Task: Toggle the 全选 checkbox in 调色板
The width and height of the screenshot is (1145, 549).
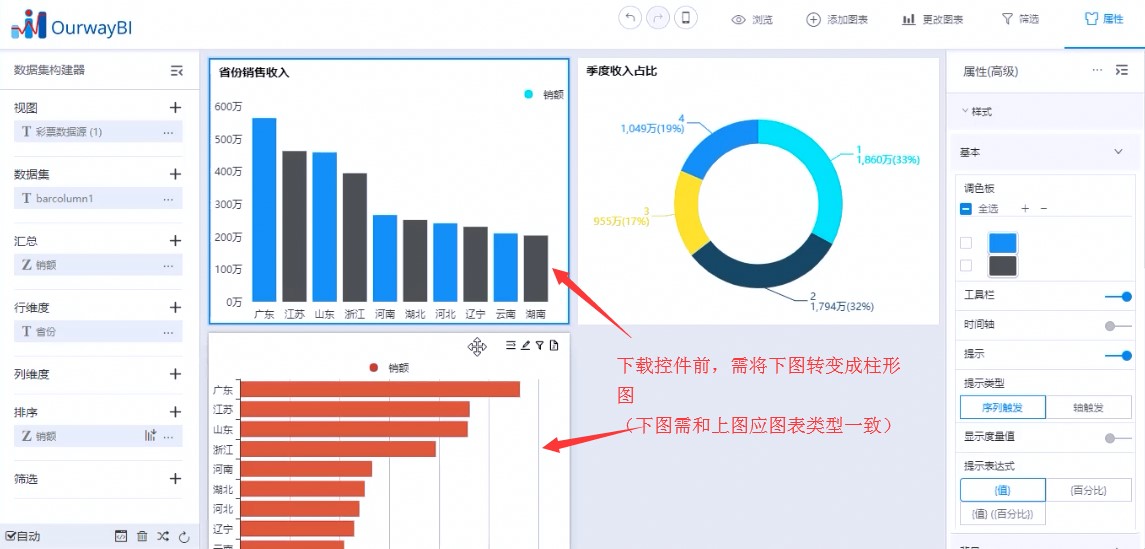Action: [965, 209]
